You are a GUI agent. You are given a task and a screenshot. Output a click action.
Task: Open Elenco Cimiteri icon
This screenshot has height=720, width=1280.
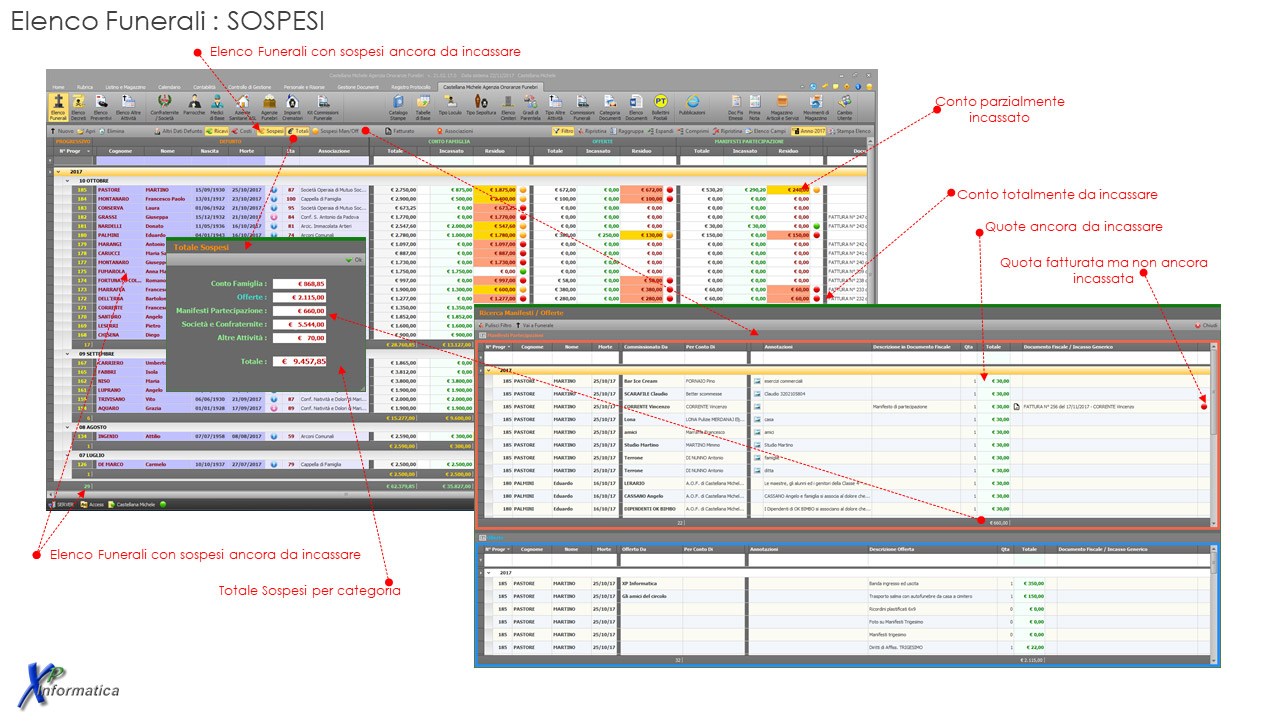point(508,108)
